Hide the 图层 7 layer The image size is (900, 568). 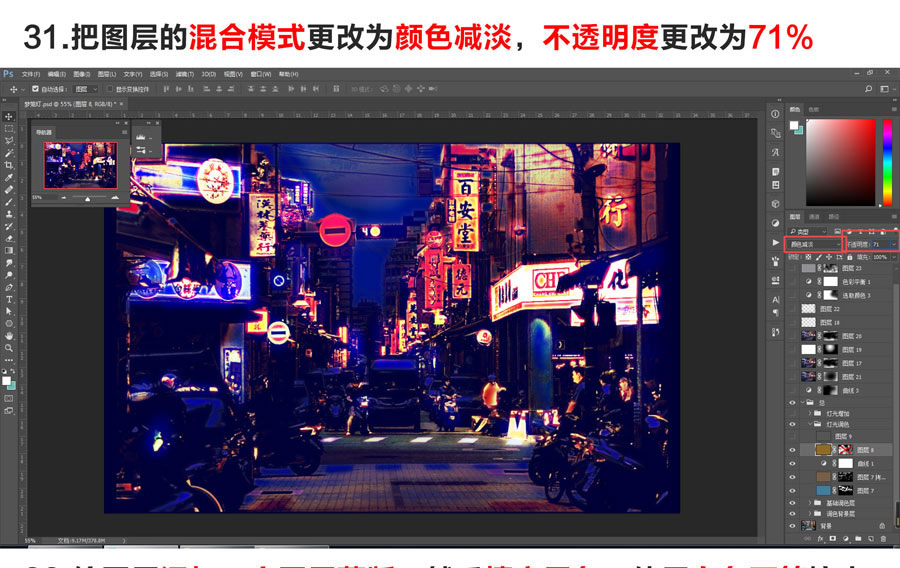coord(793,491)
